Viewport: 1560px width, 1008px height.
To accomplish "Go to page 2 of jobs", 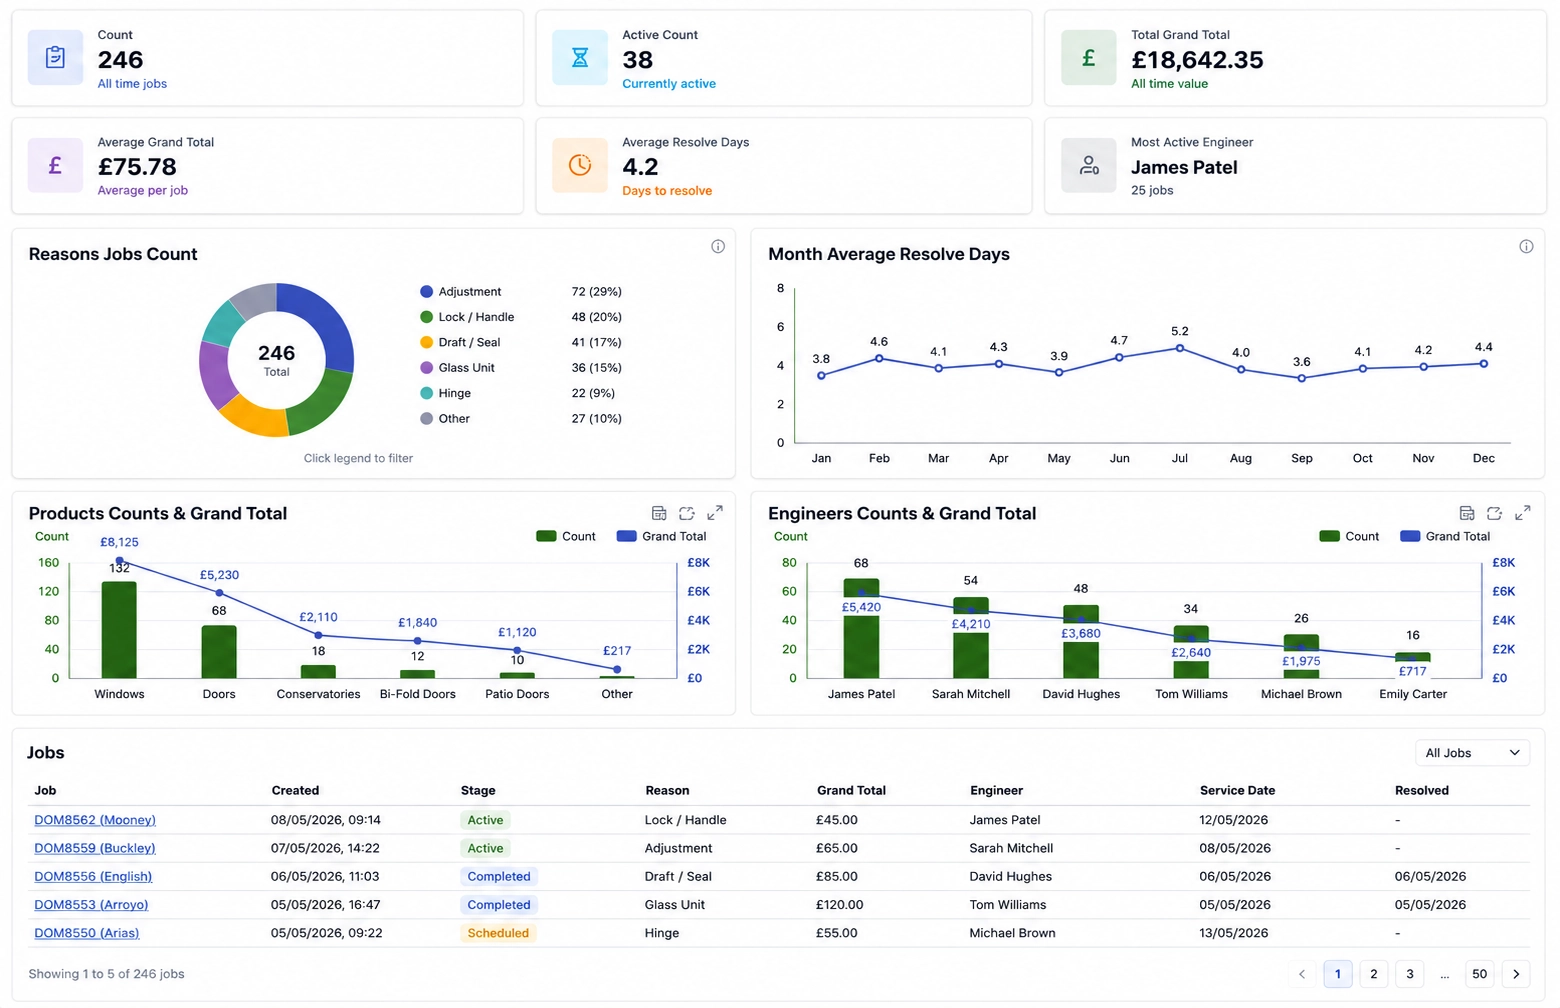I will [1374, 974].
